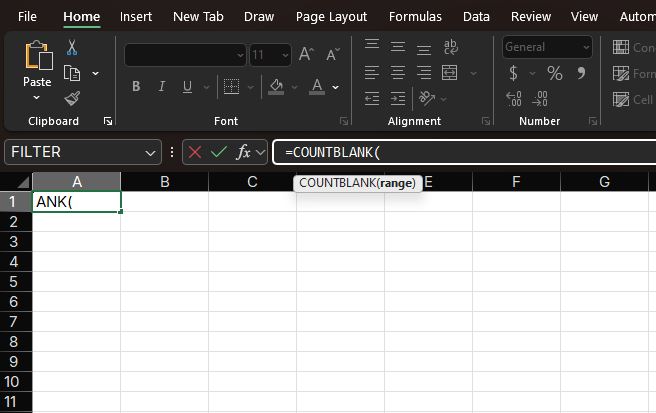The height and width of the screenshot is (413, 656).
Task: Select Middle Align icon
Action: [398, 46]
